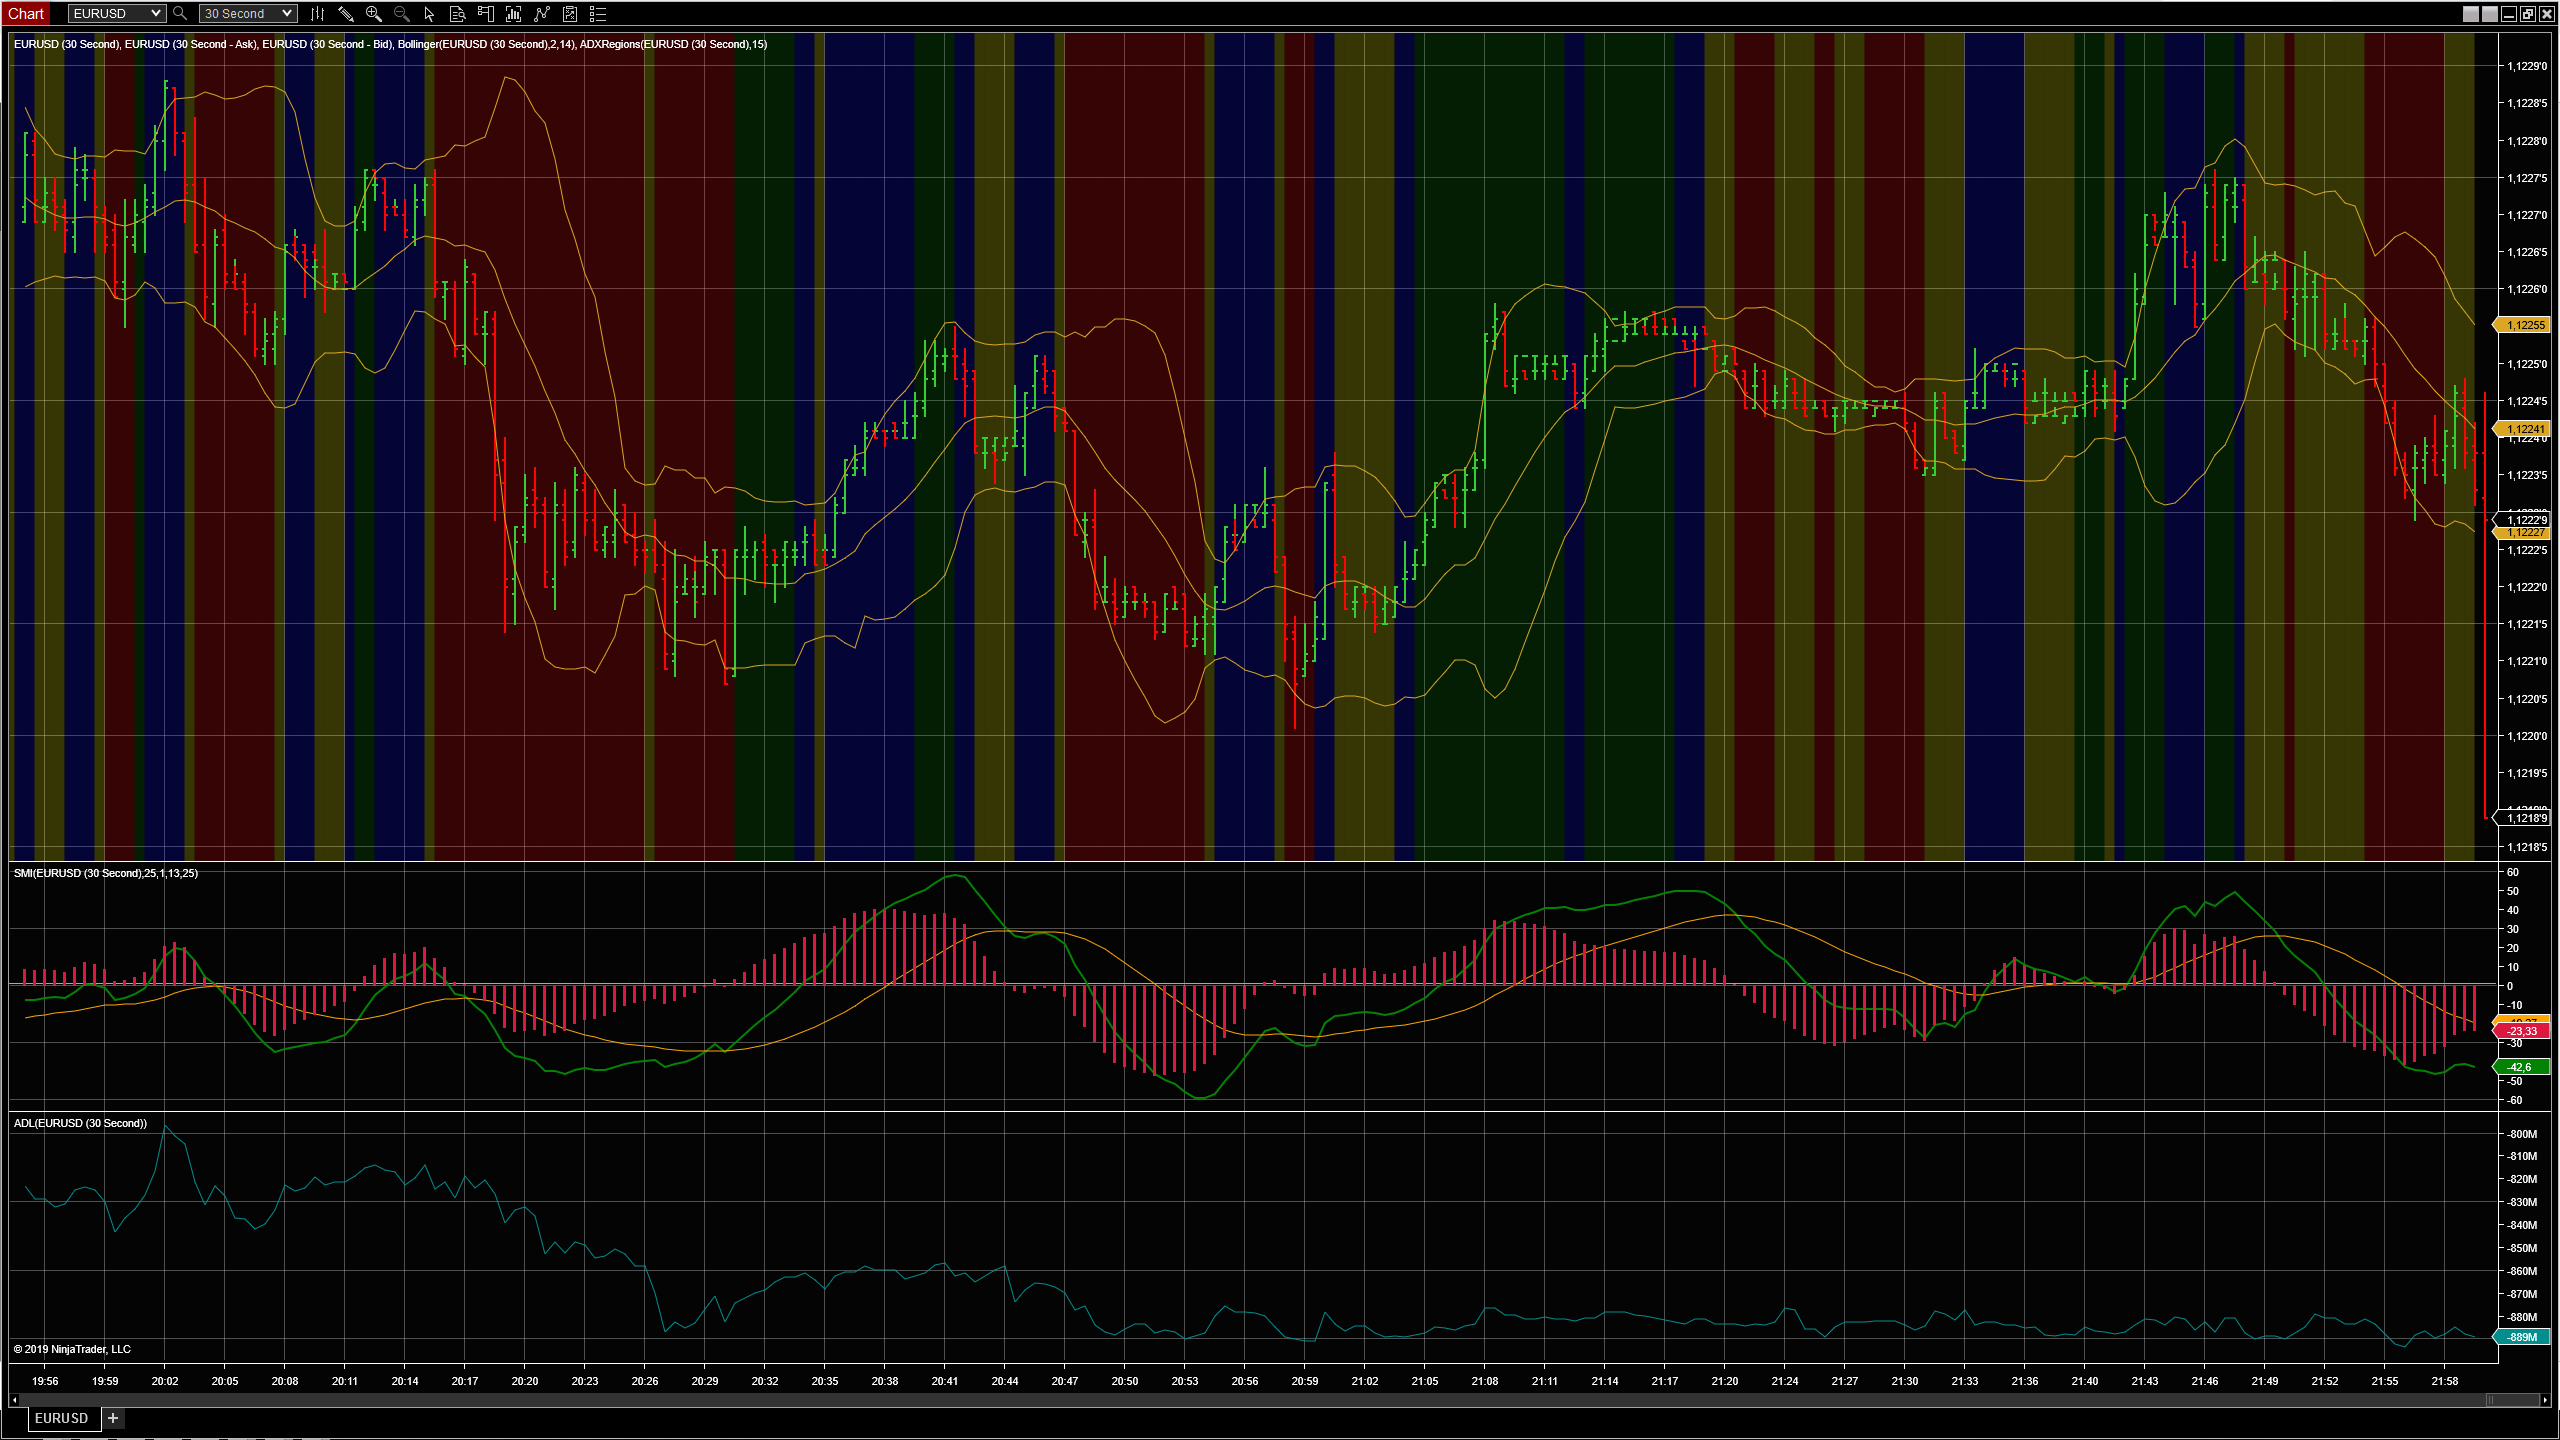Screen dimensions: 2560x1440
Task: Expand the 30 Second interval dropdown
Action: [x=287, y=14]
